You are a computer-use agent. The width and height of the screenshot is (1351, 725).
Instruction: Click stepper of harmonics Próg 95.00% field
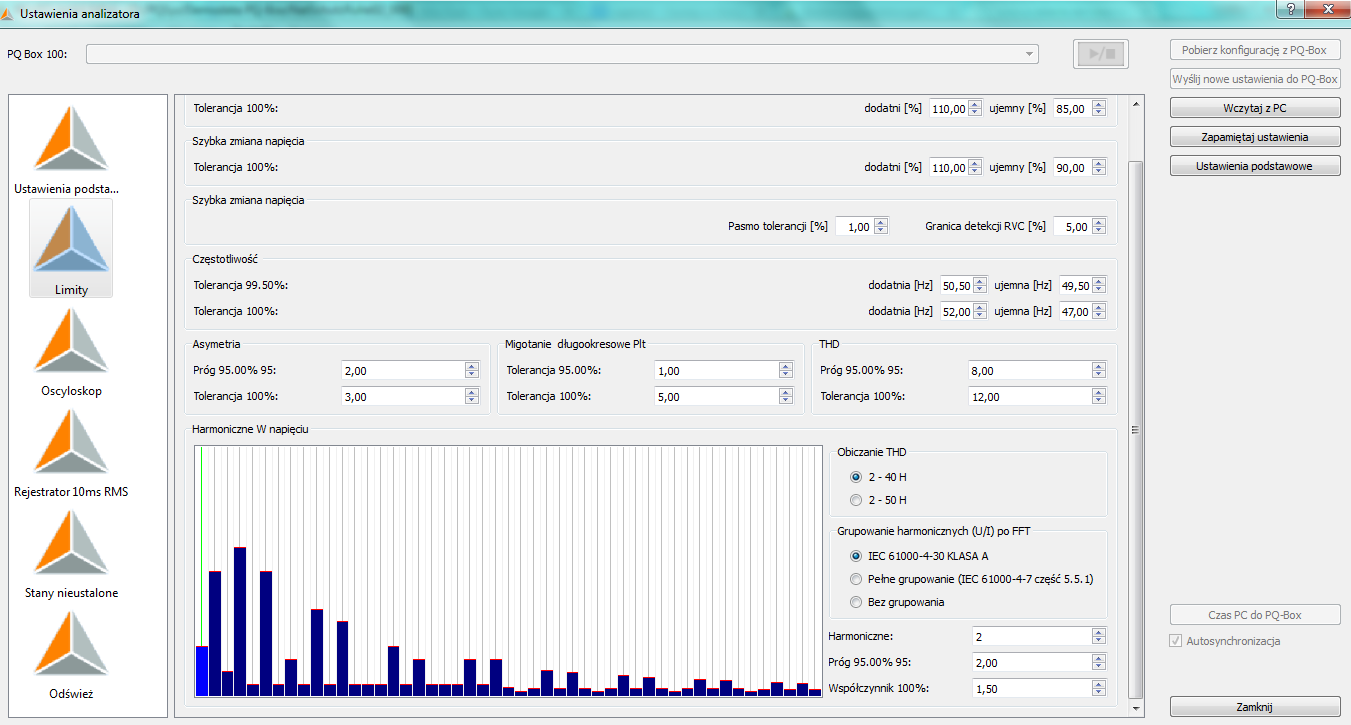coord(1099,662)
